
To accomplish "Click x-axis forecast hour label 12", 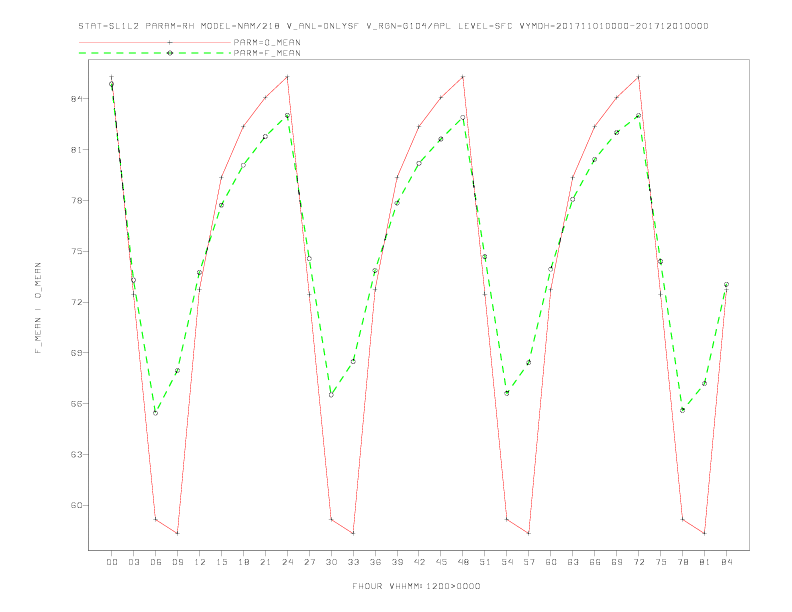I will pos(200,562).
